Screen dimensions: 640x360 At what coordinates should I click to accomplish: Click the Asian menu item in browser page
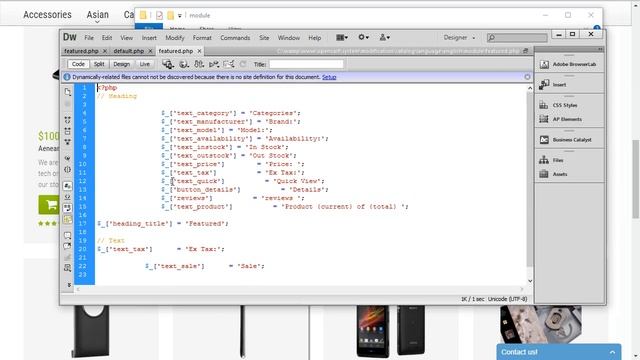coord(98,15)
